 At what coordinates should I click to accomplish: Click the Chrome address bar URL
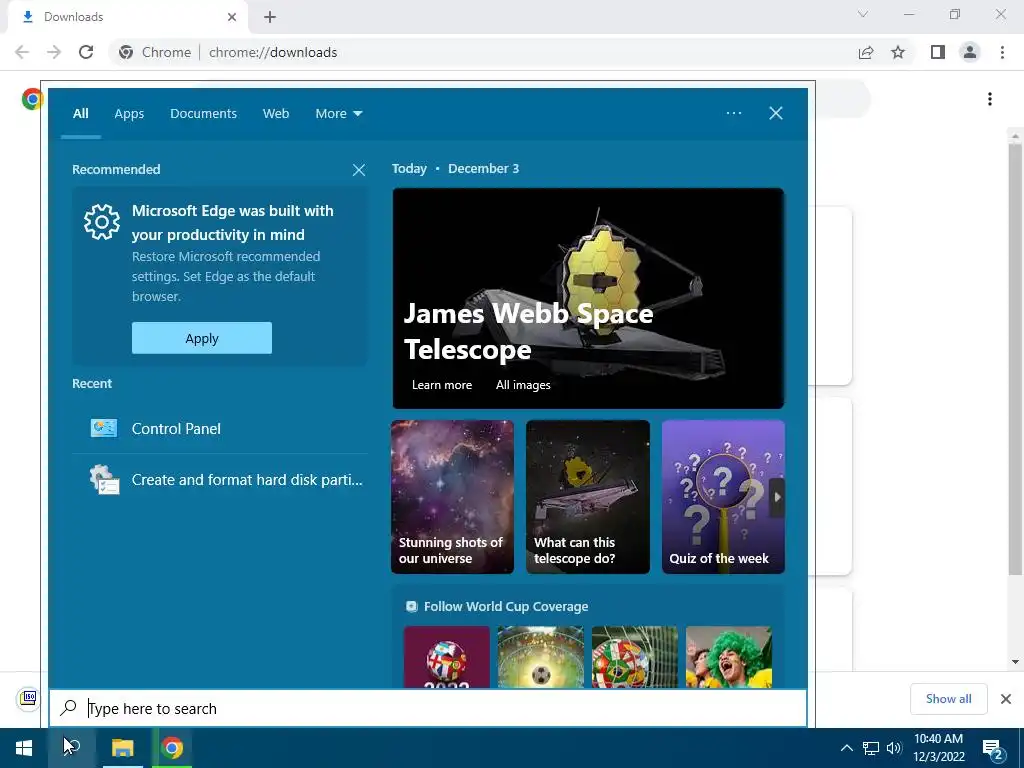coord(273,52)
